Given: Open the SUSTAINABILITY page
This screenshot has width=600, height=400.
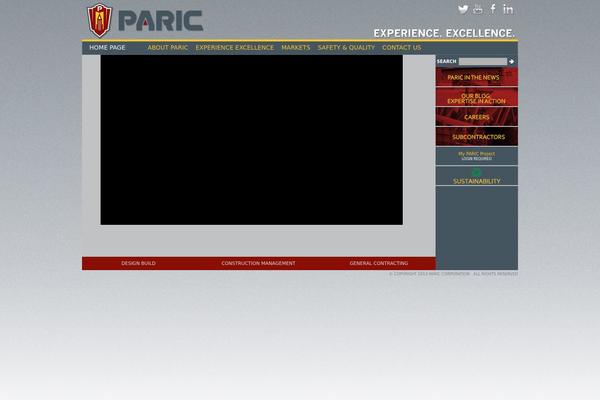Looking at the screenshot, I should pyautogui.click(x=477, y=181).
